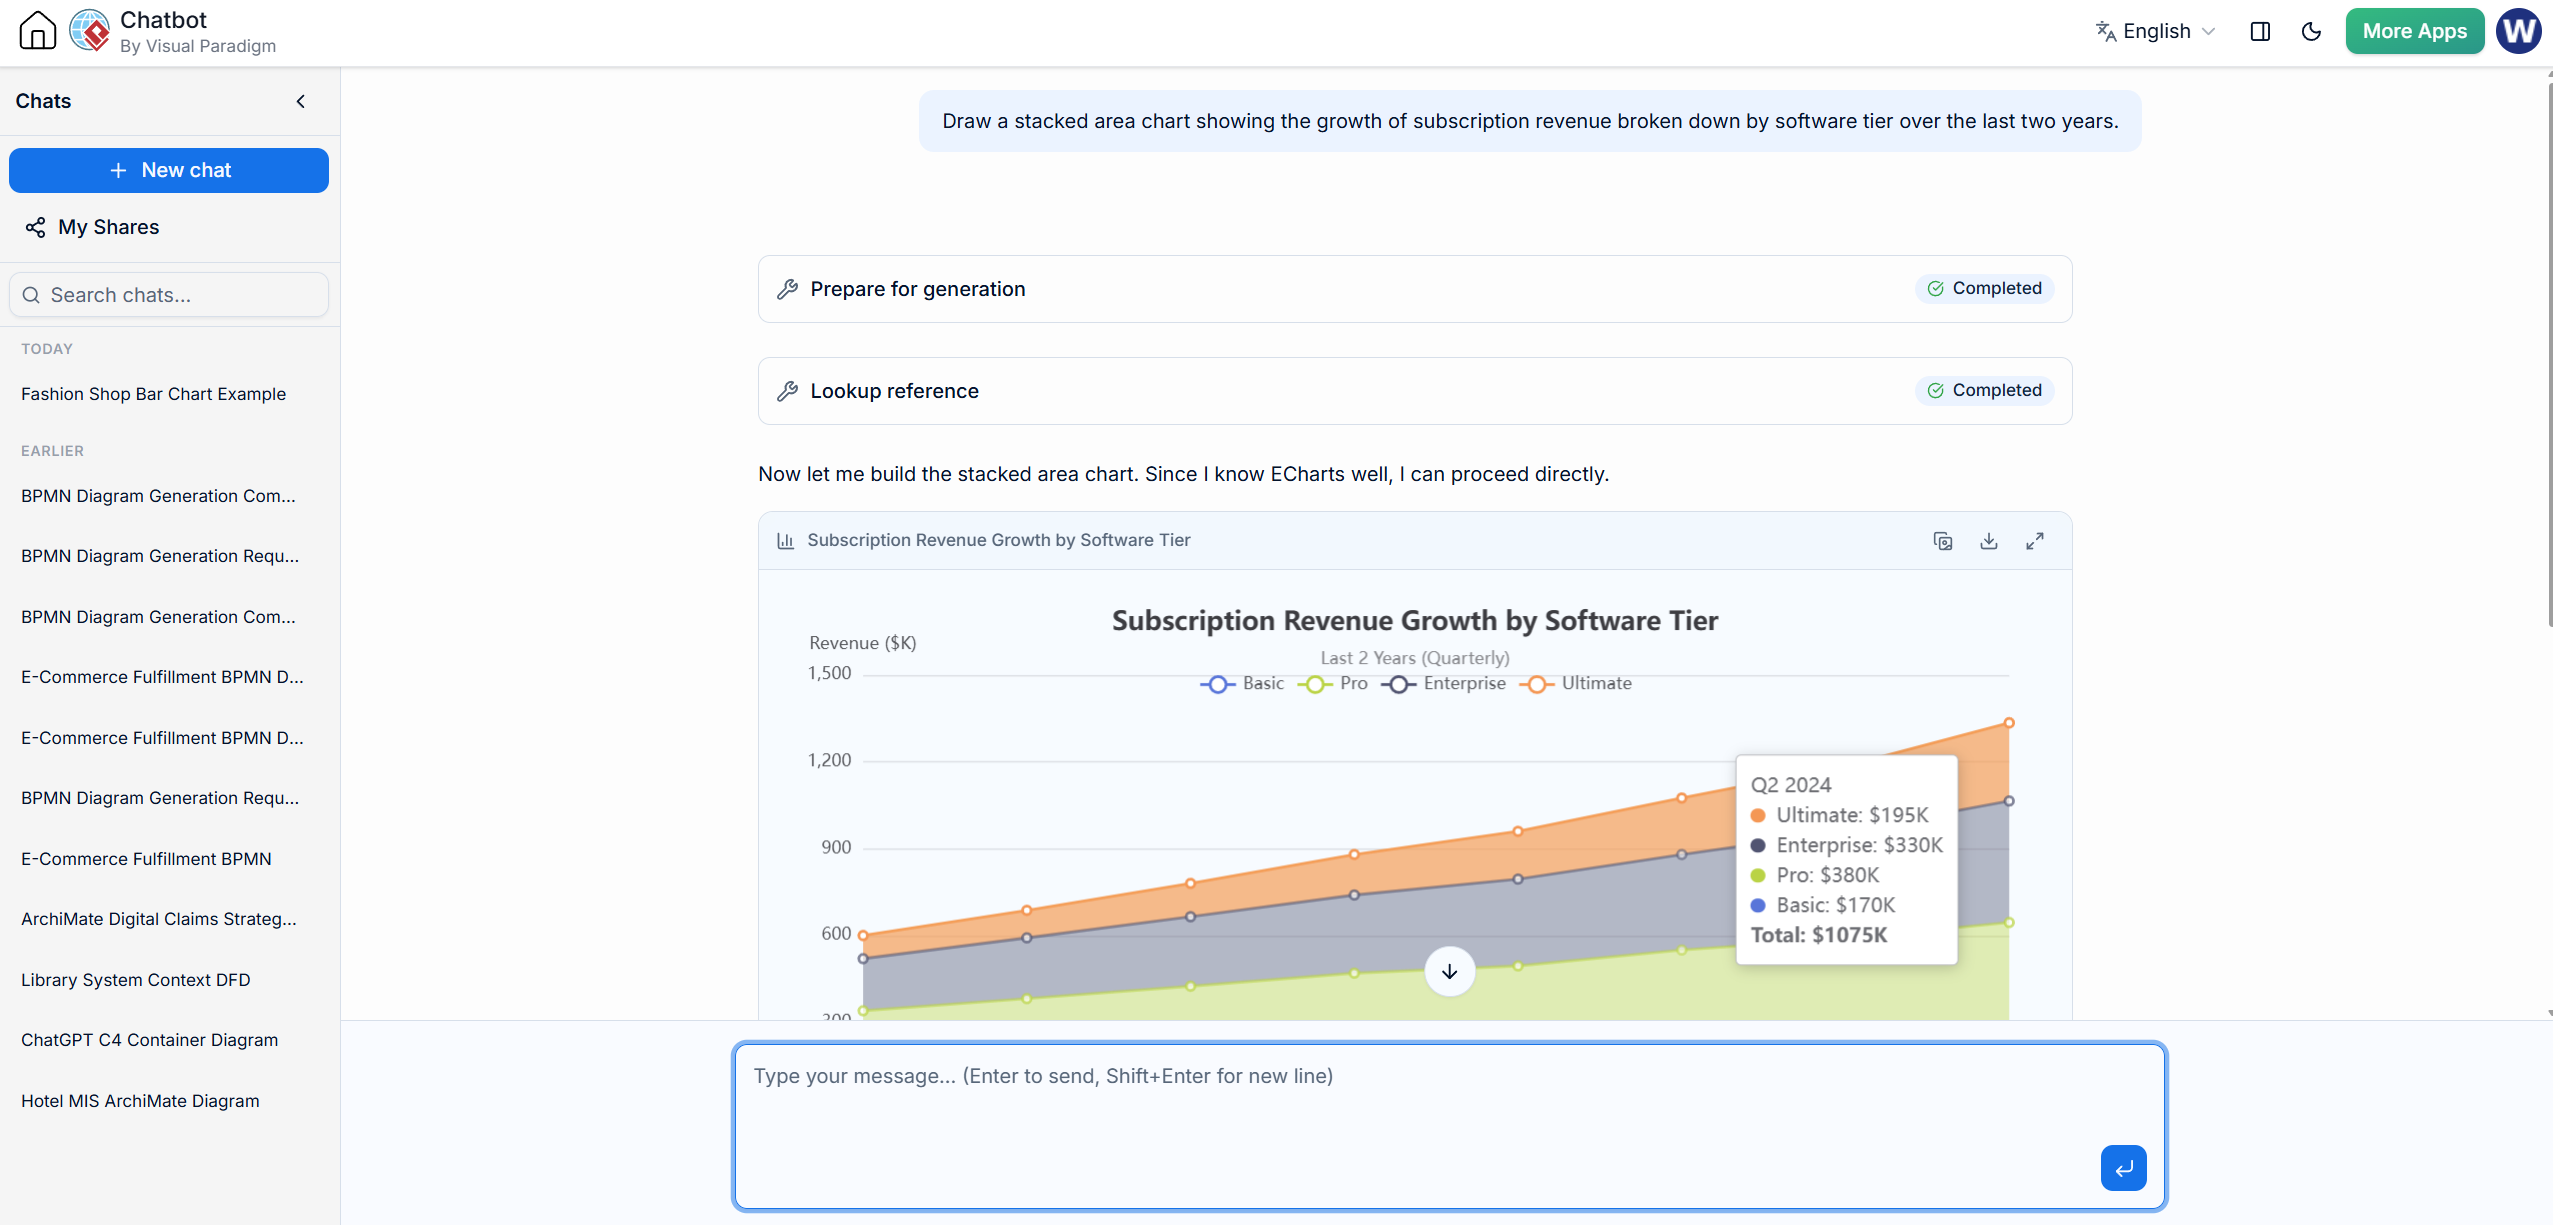Click the scroll-to-bottom arrow button
This screenshot has width=2553, height=1225.
[1449, 971]
